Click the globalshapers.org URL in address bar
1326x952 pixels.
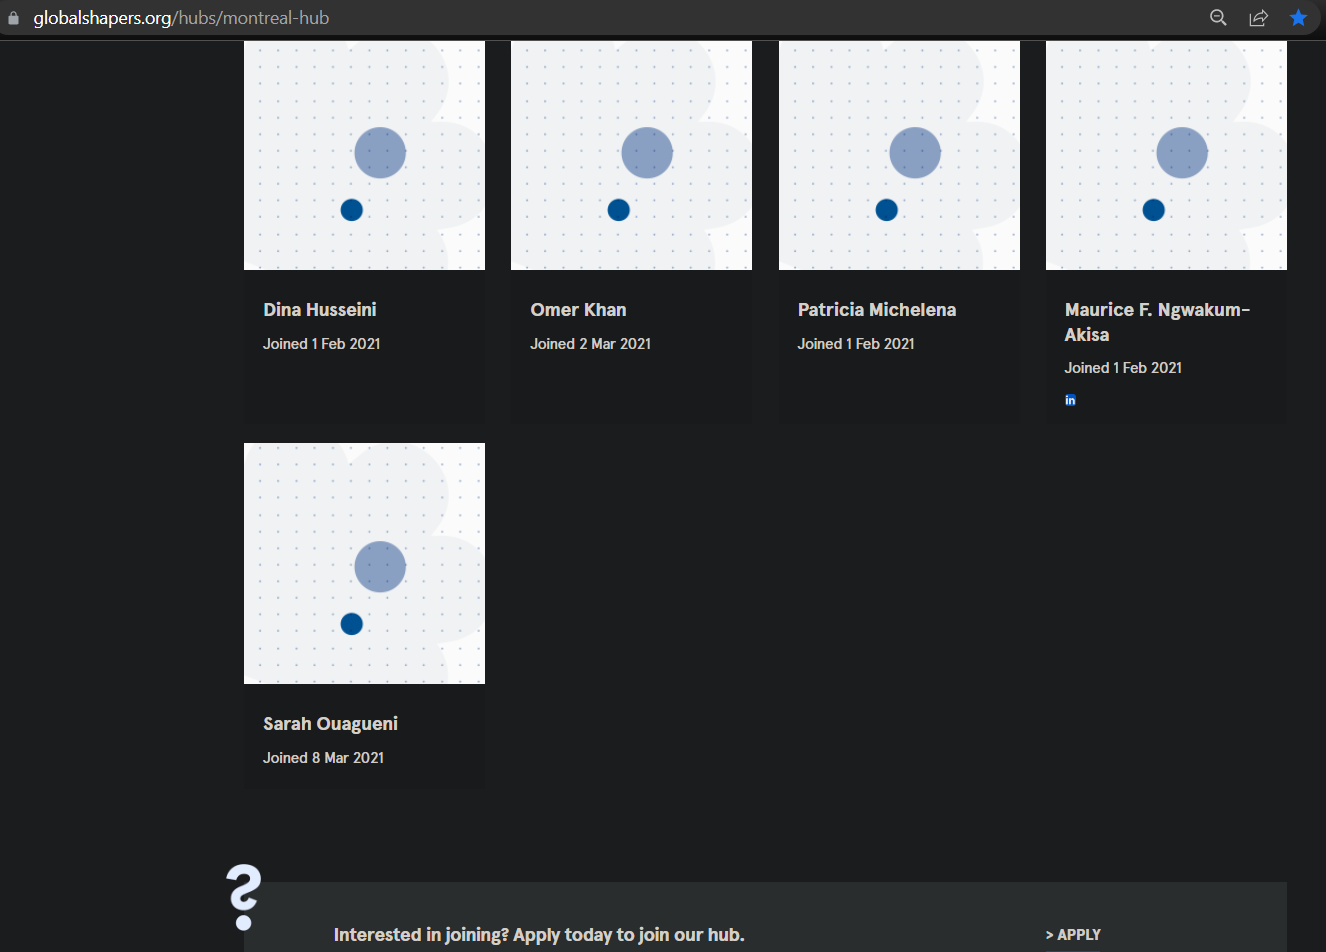(x=181, y=18)
